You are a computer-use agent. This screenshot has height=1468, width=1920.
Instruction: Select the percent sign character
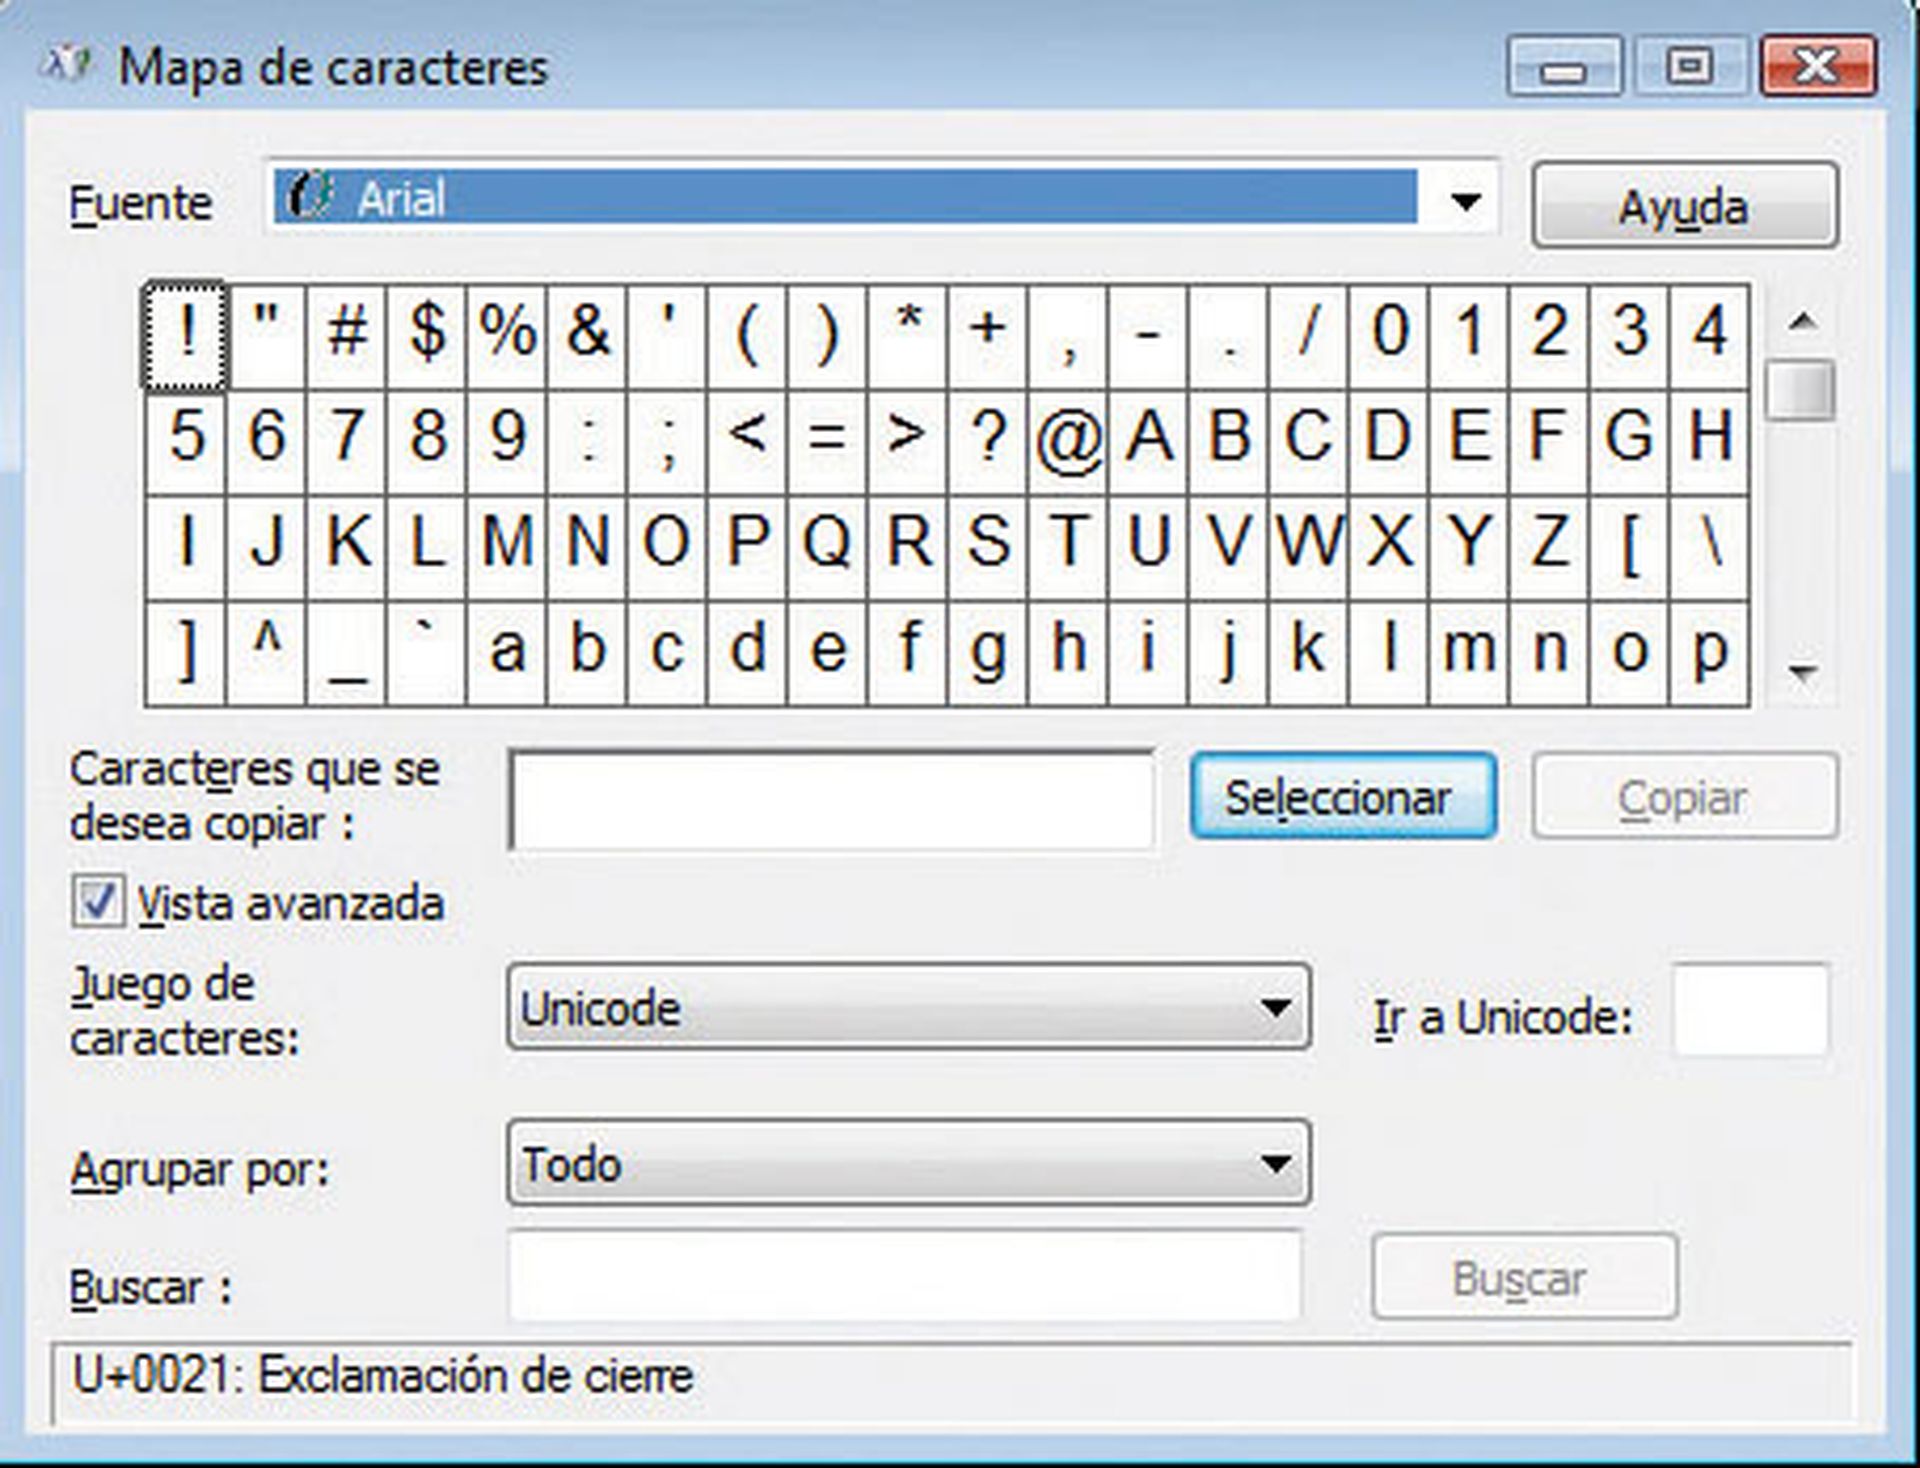click(x=505, y=335)
